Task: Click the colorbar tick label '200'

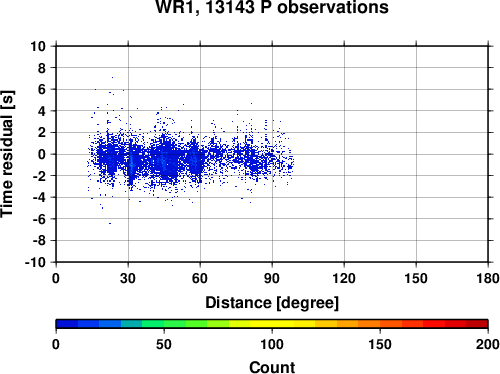Action: click(488, 344)
